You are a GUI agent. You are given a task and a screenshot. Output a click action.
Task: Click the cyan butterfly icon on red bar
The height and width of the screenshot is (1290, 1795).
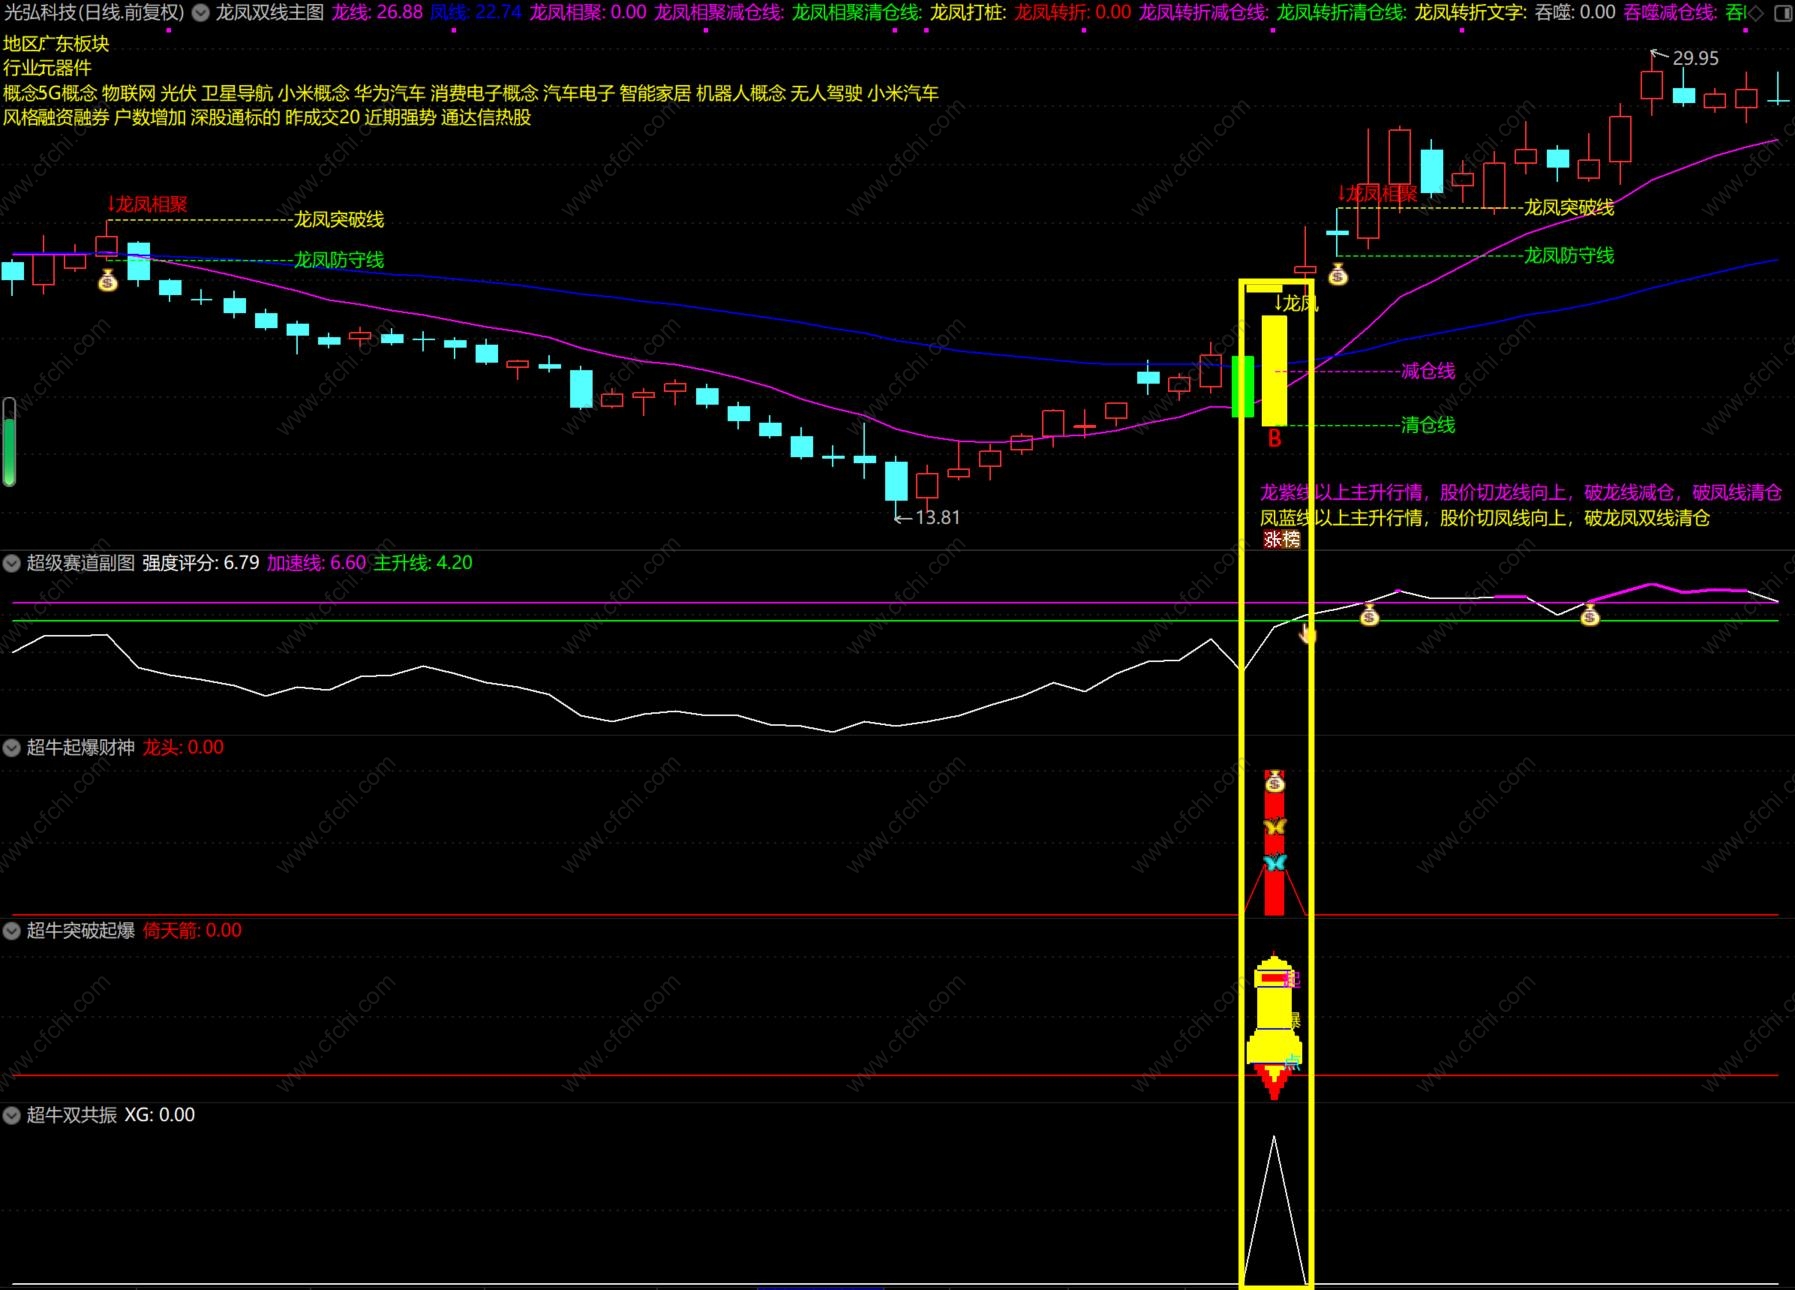[x=1274, y=862]
